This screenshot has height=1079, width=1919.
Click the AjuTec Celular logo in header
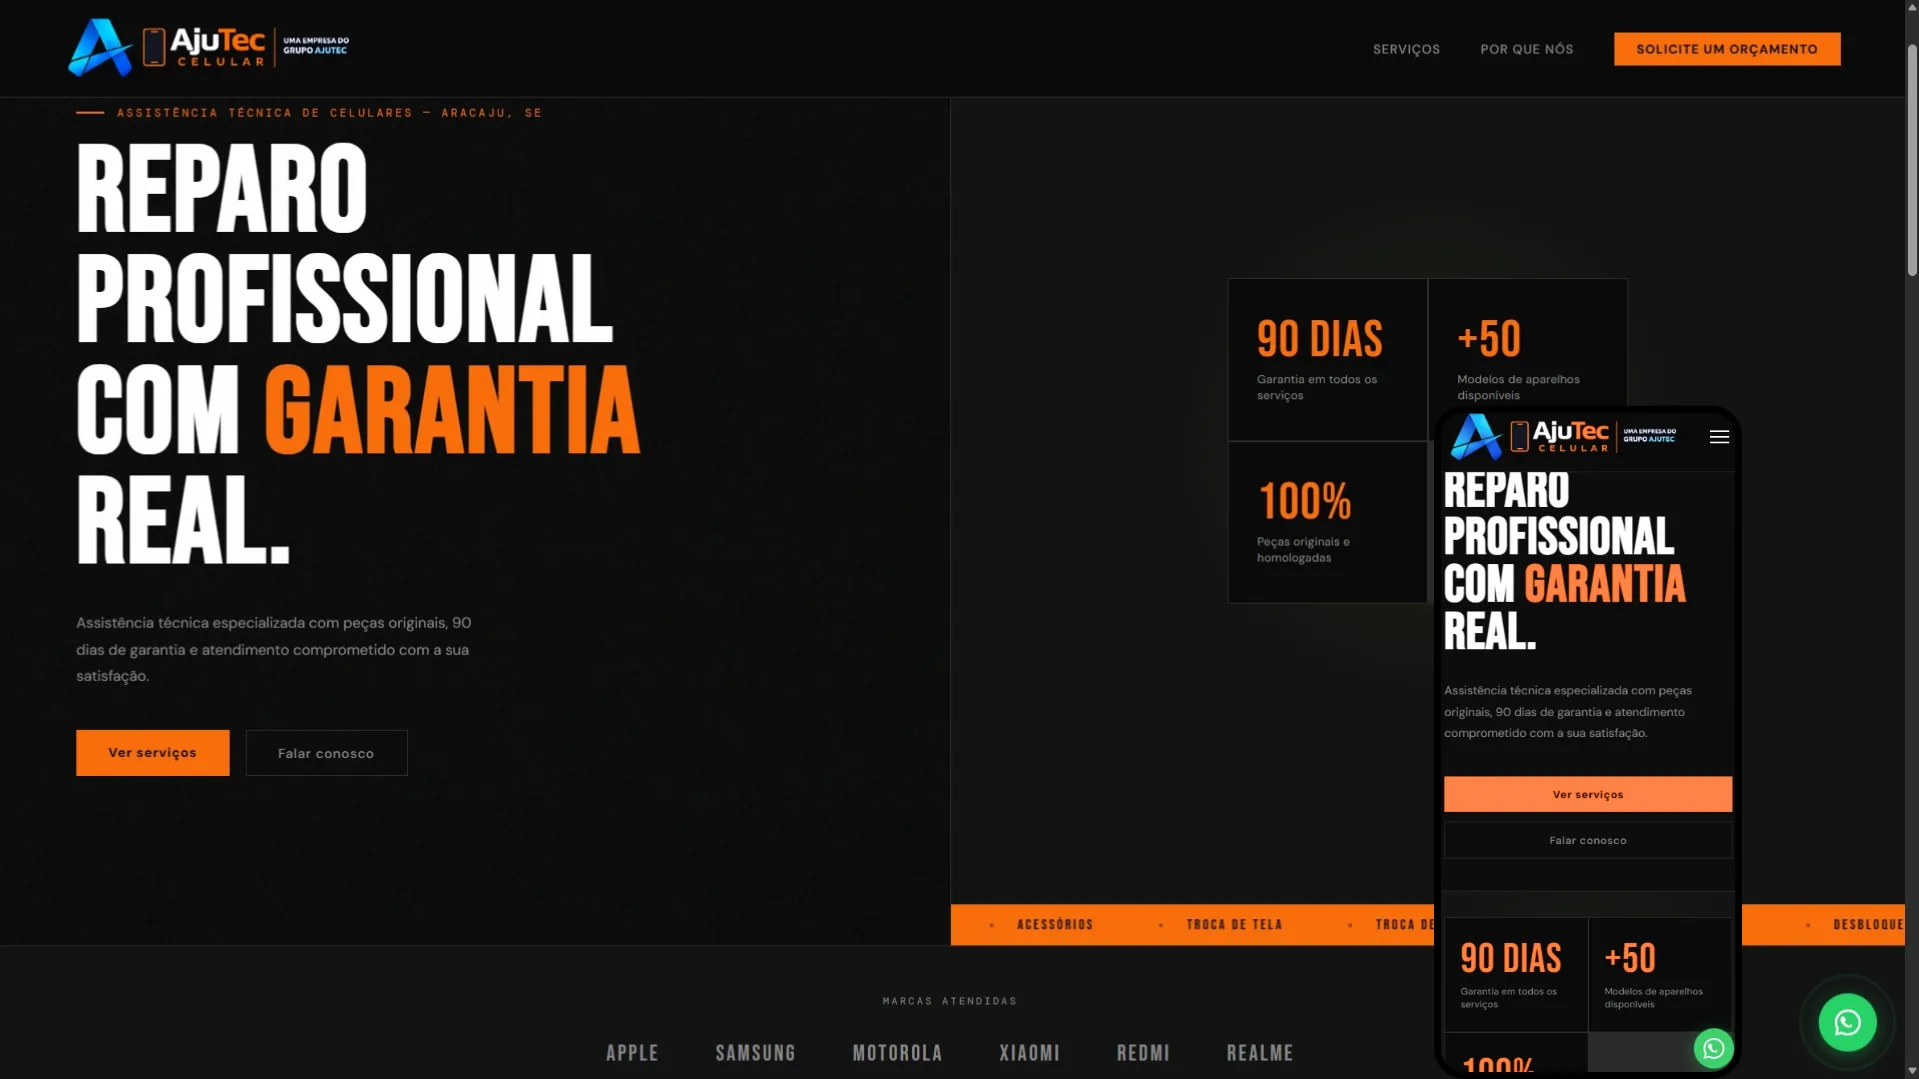click(208, 48)
